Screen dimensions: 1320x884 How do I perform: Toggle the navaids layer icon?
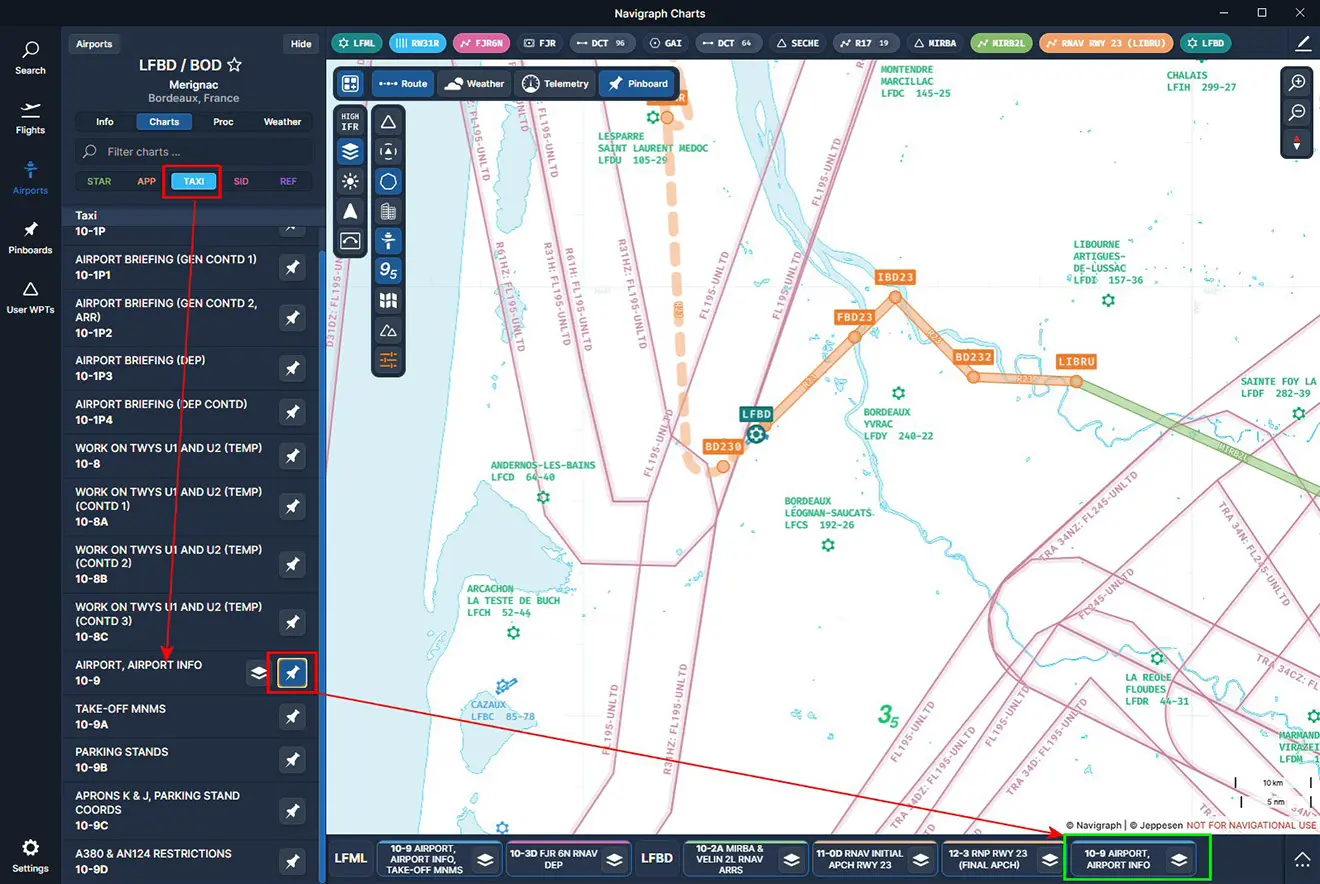click(x=388, y=152)
